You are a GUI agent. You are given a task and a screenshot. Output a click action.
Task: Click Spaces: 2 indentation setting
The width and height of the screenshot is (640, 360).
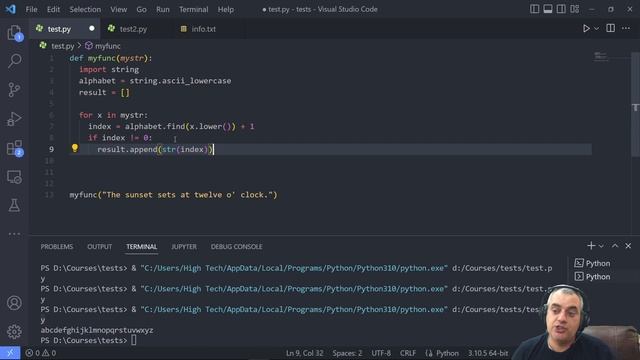coord(347,353)
